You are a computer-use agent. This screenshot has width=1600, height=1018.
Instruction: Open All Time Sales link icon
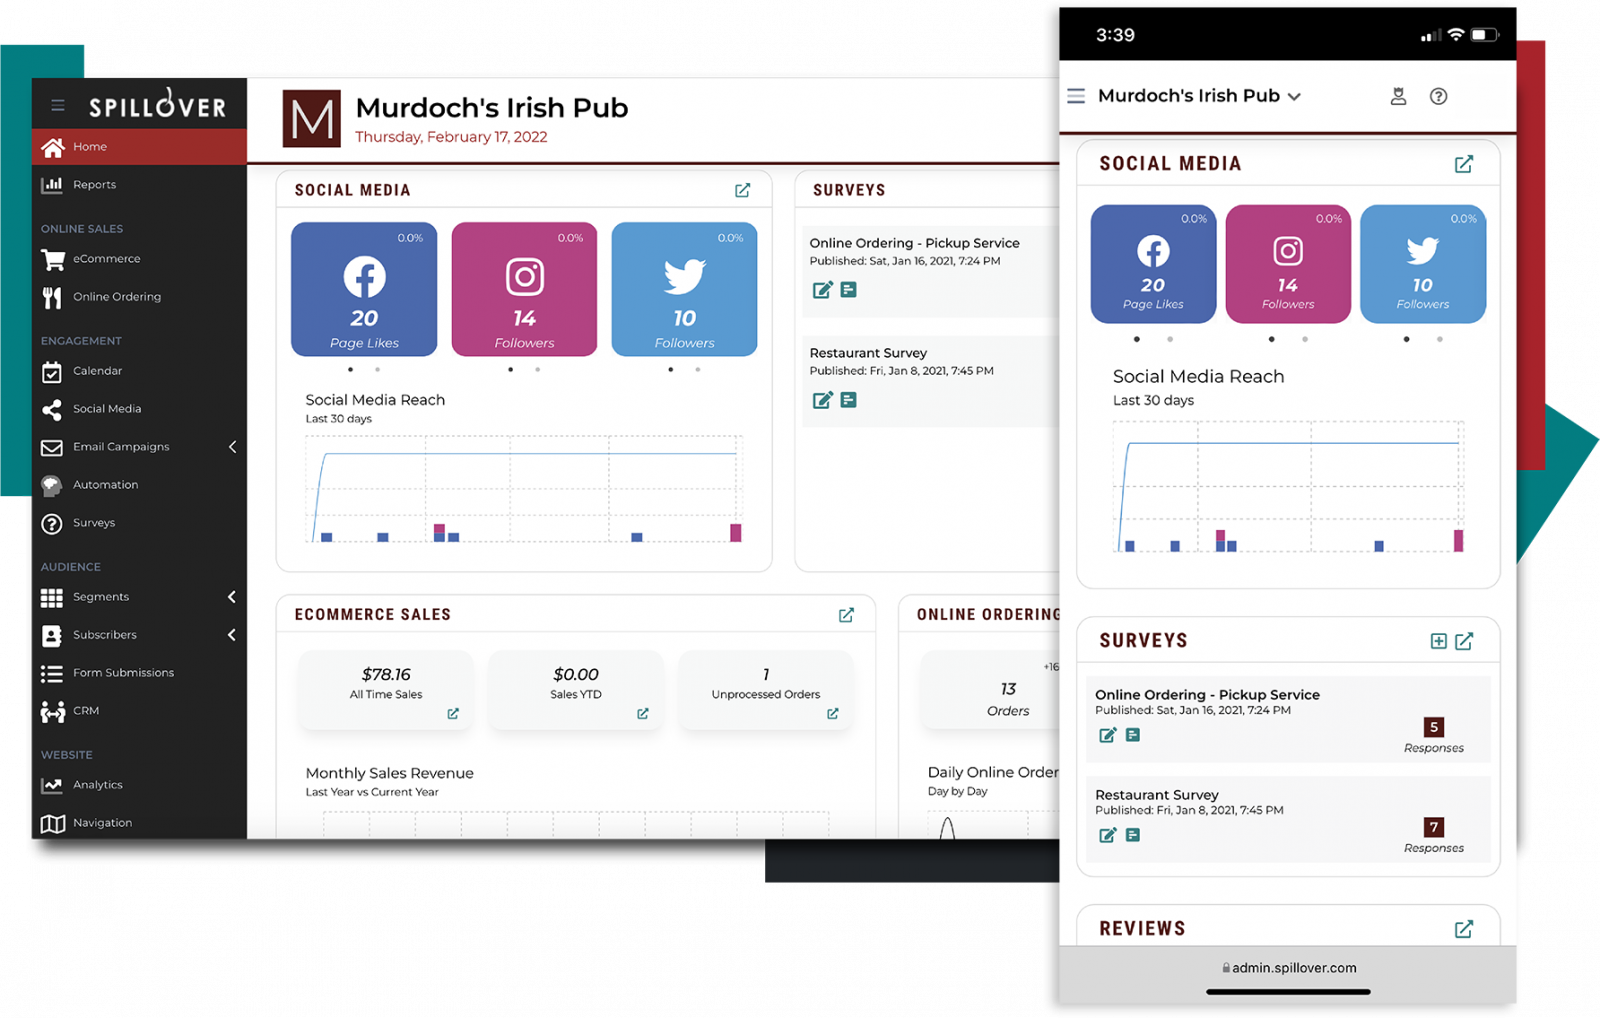pyautogui.click(x=453, y=714)
